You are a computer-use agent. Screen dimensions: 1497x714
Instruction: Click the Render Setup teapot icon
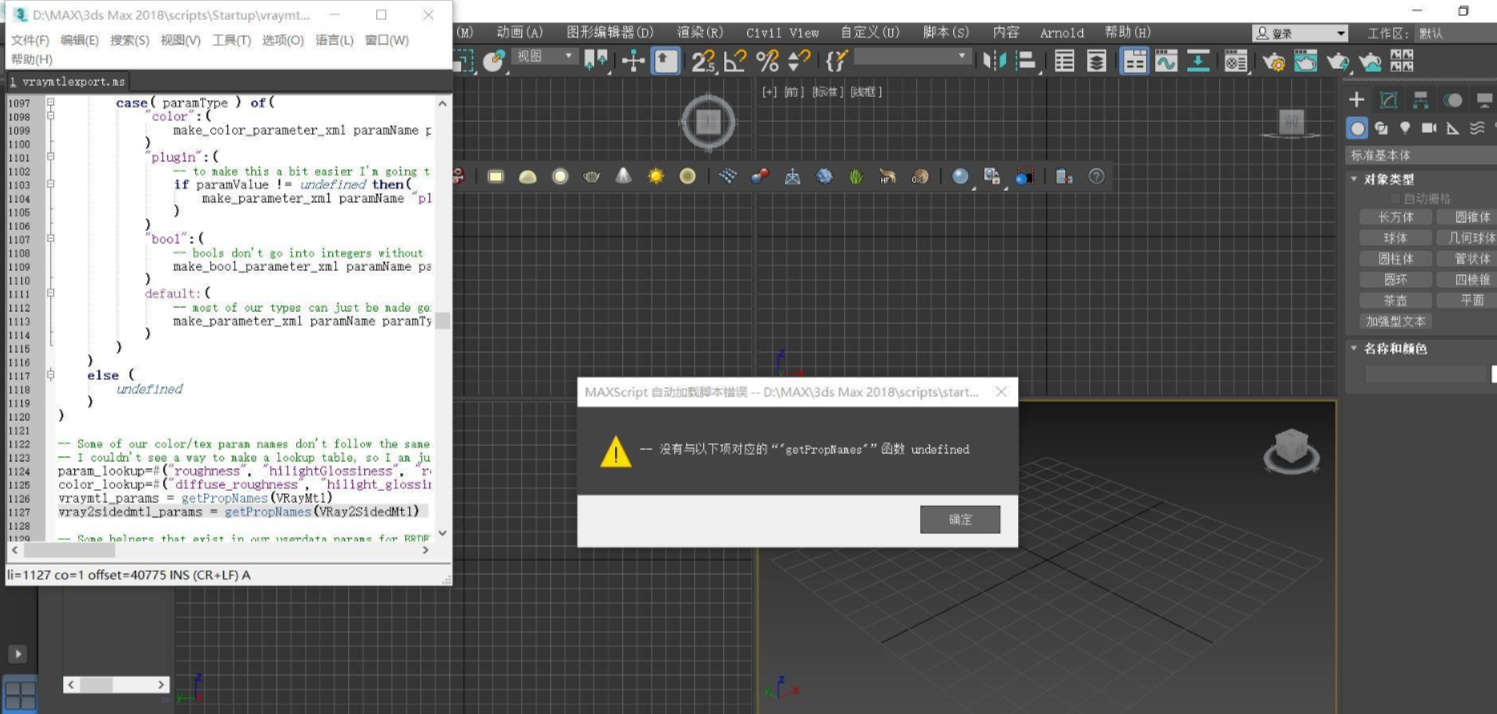coord(1273,62)
